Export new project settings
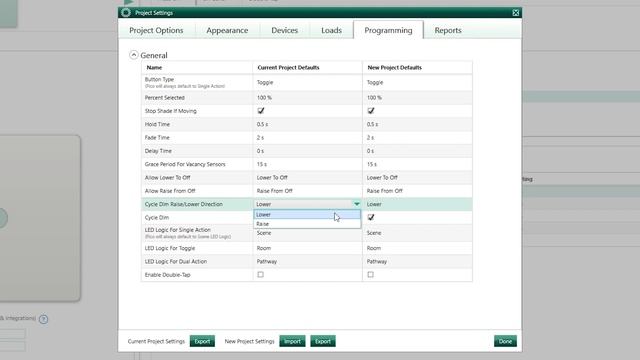 323,341
